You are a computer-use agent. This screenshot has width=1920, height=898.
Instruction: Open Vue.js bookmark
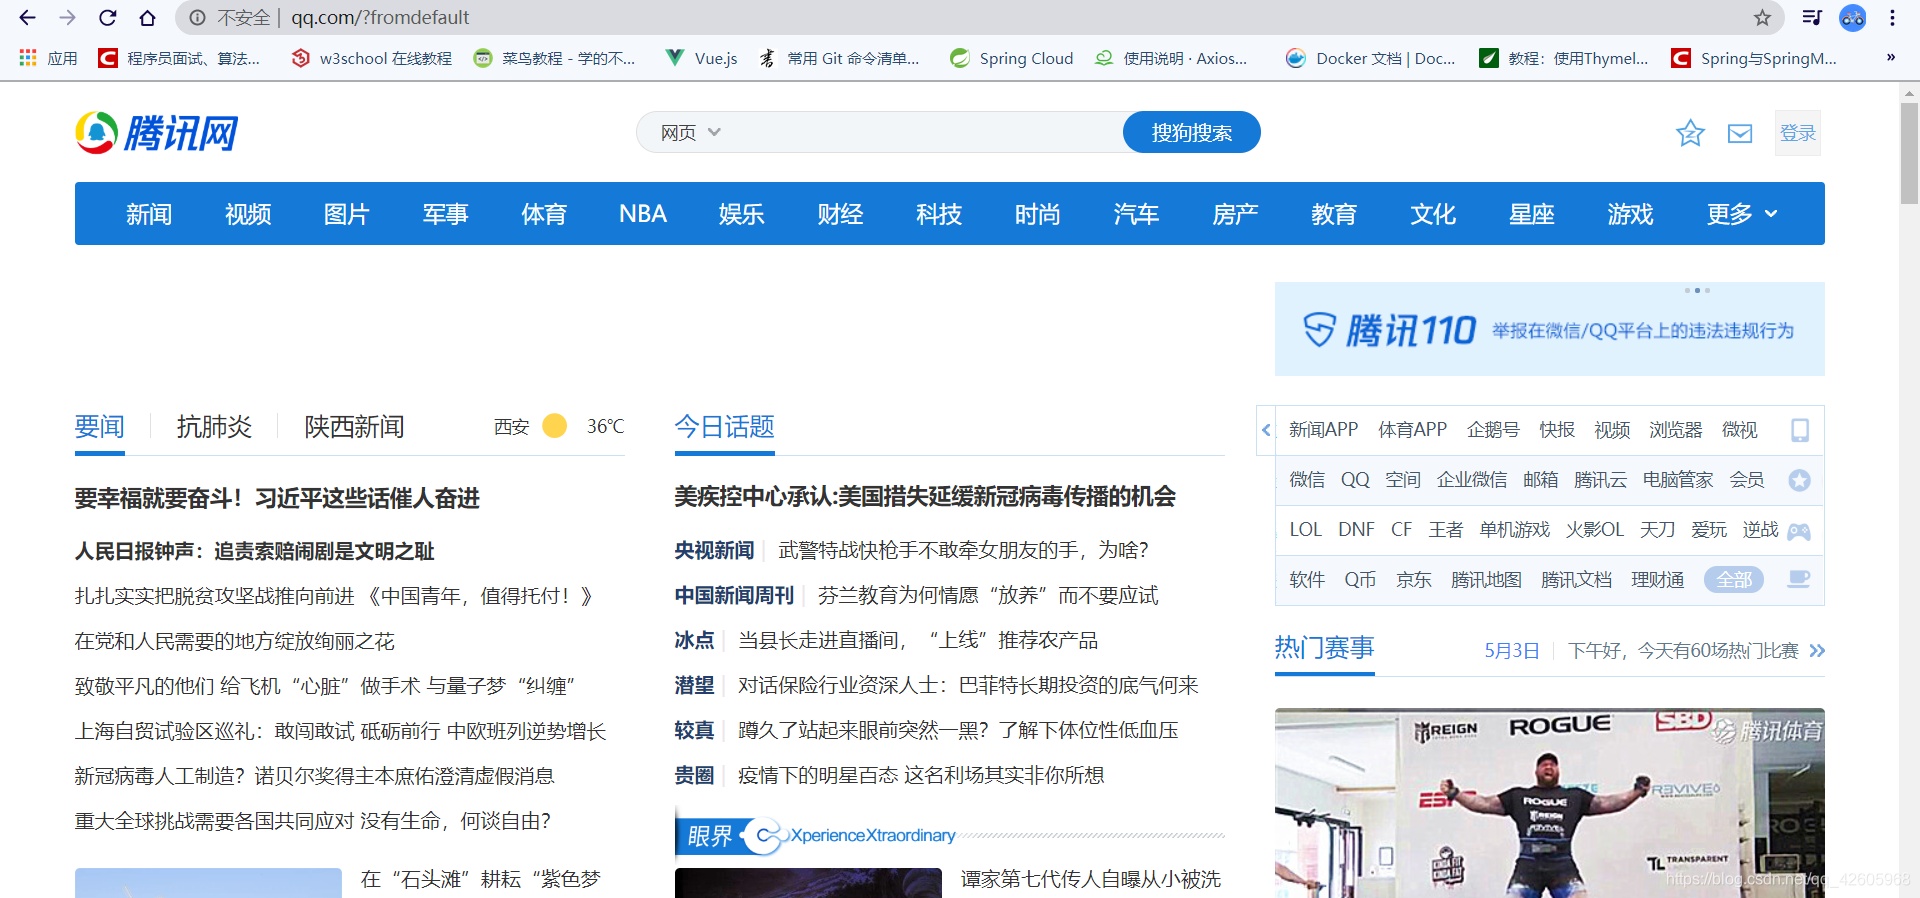point(702,58)
